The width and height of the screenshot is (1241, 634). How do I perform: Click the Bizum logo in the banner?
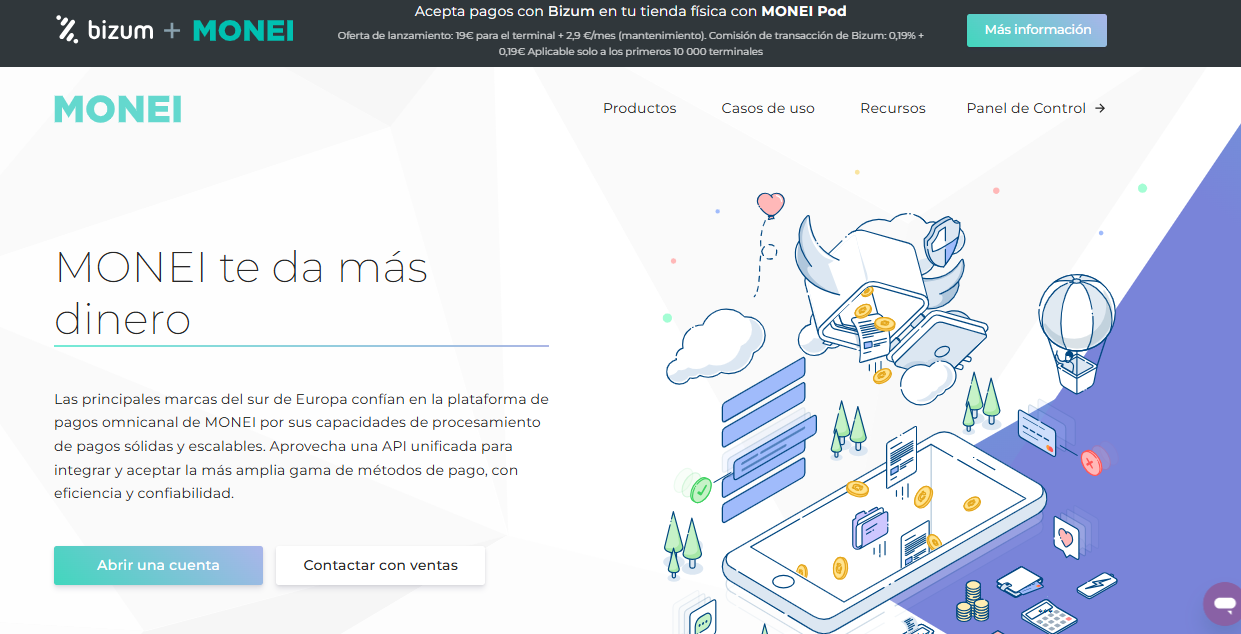click(105, 30)
